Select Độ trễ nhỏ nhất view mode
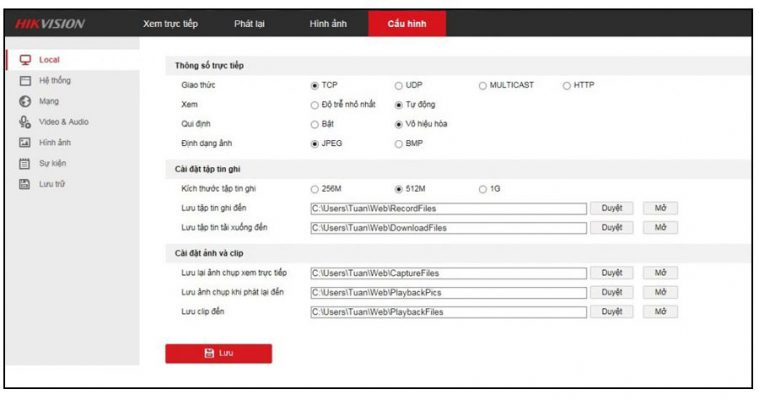This screenshot has height=400, width=759. tap(315, 104)
